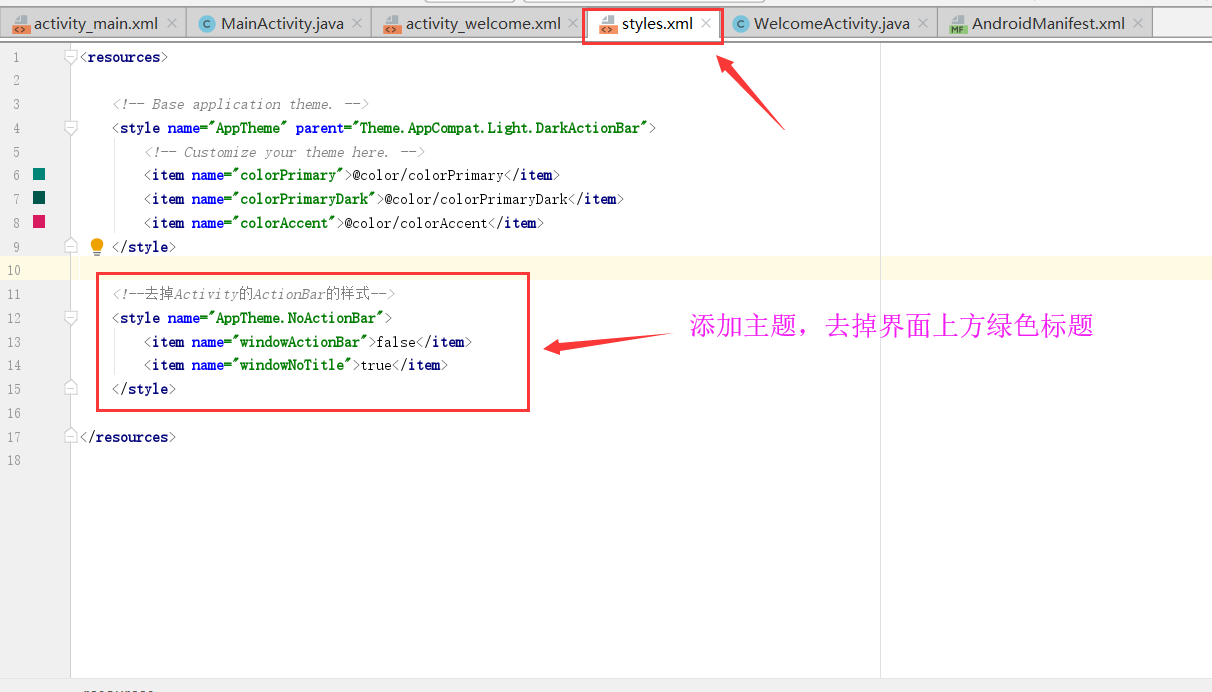
Task: Close the activity_welcome.xml tab
Action: coord(574,23)
